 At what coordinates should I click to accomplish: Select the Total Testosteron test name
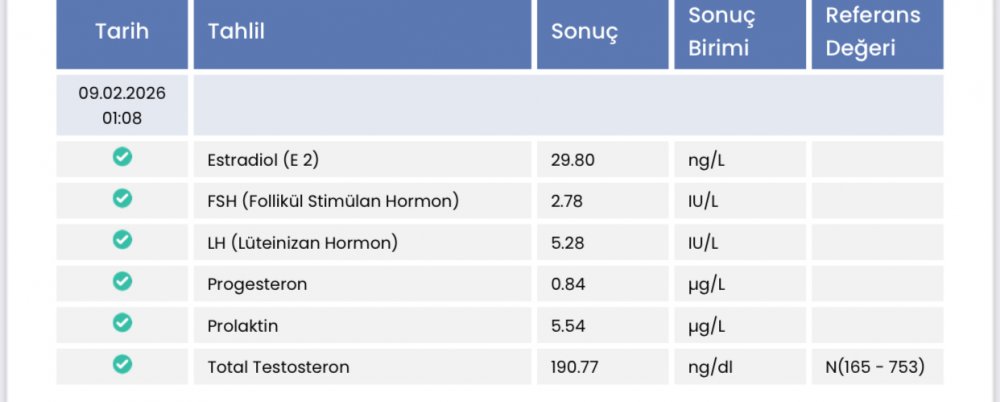[278, 368]
